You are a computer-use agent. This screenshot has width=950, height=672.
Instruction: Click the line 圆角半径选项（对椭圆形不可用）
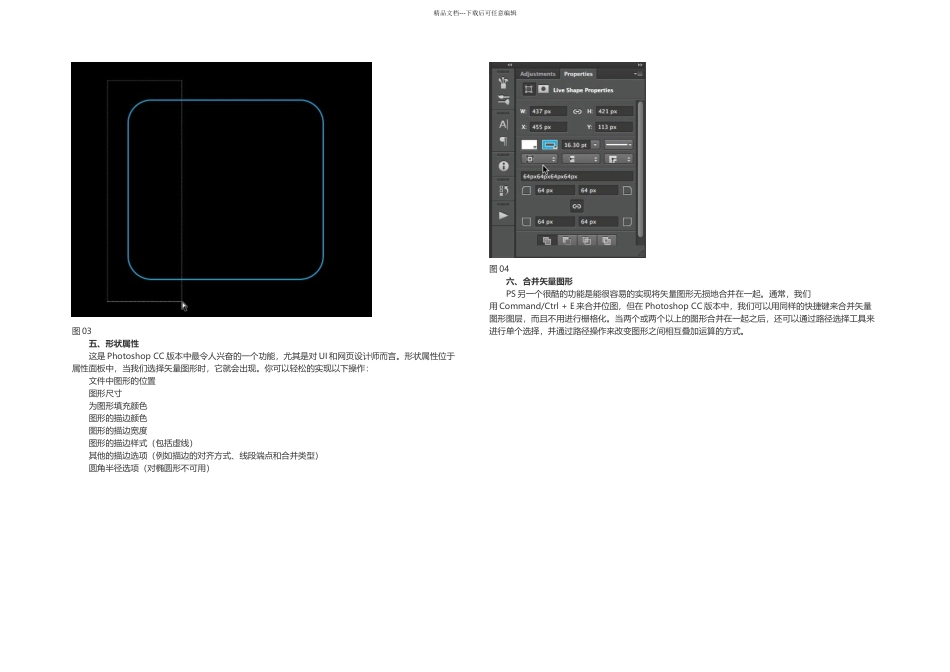click(149, 468)
